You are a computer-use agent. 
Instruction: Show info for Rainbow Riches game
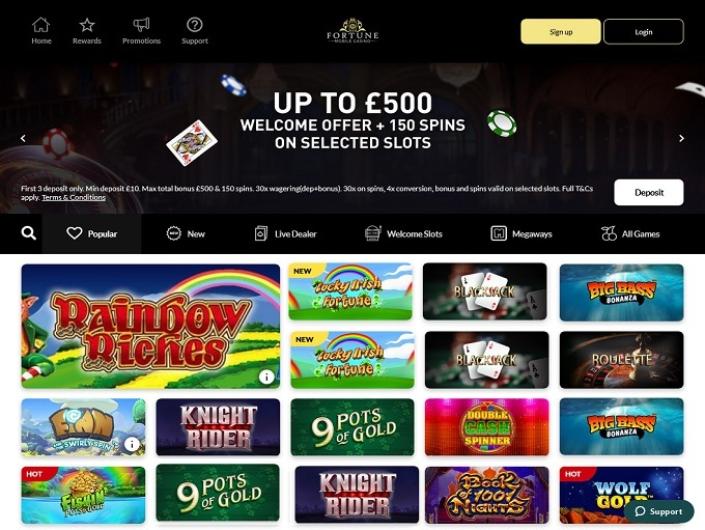266,377
